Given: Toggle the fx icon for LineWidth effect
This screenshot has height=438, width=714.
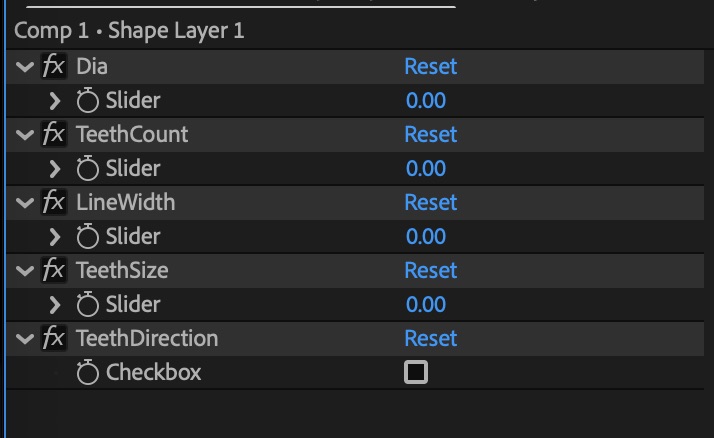Looking at the screenshot, I should click(x=53, y=203).
